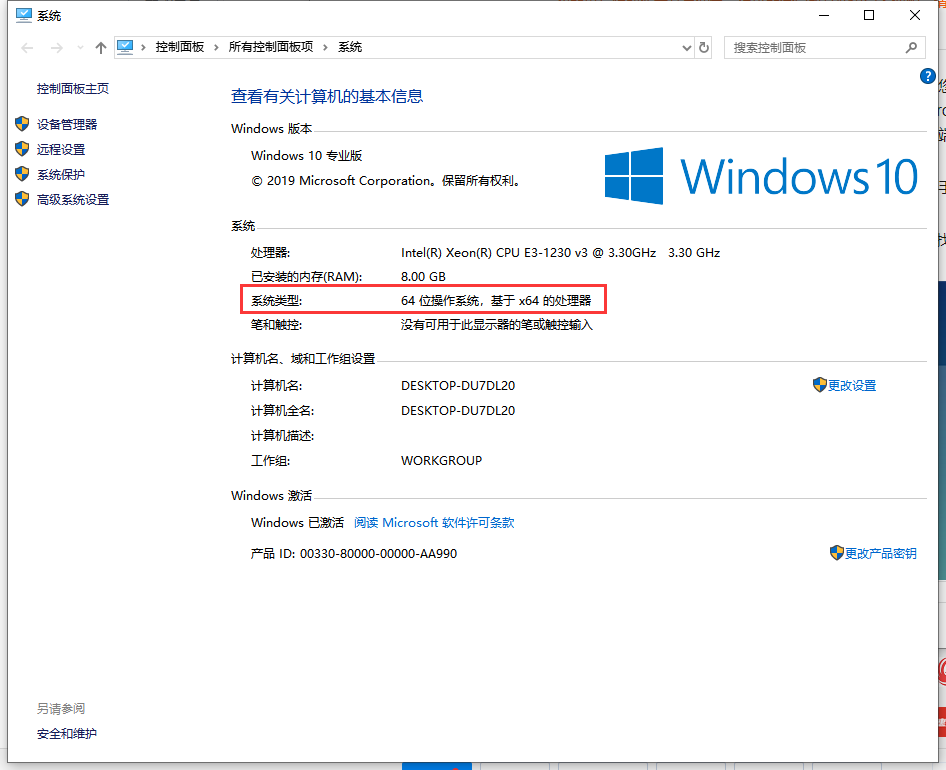Viewport: 946px width, 770px height.
Task: Open 高级系统设置 link
Action: 73,199
